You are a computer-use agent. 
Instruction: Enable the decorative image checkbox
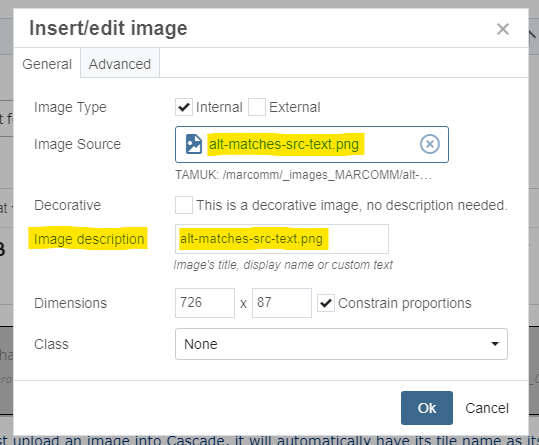(184, 205)
